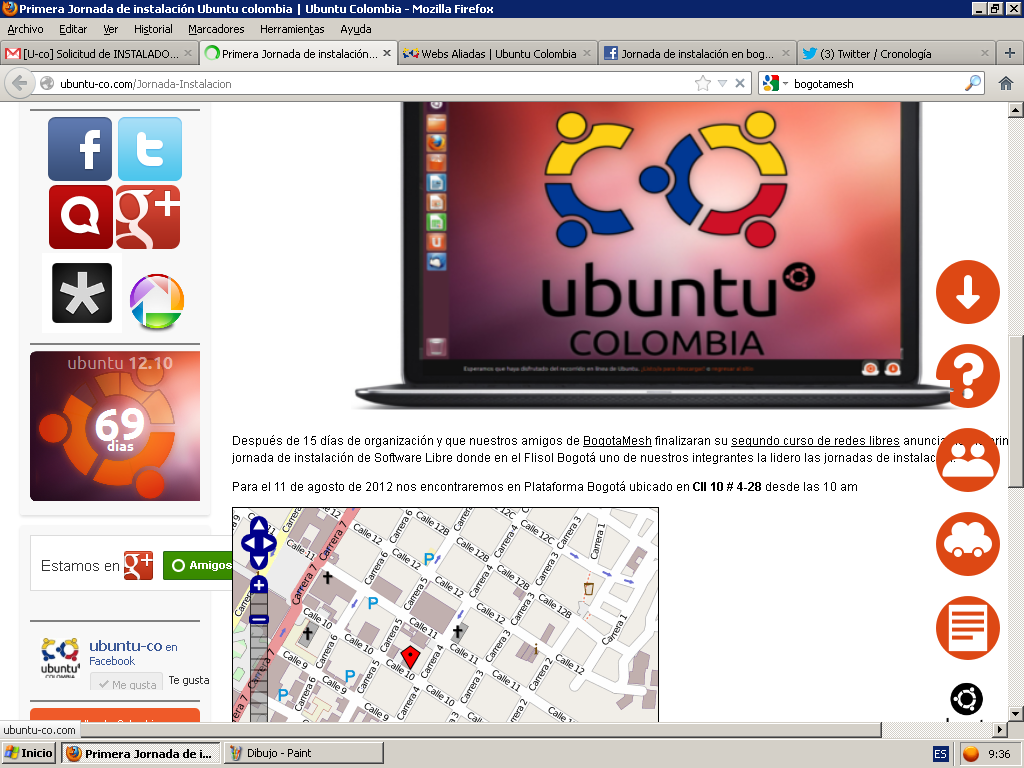This screenshot has width=1024, height=768.
Task: Open the Marcadores menu
Action: point(216,29)
